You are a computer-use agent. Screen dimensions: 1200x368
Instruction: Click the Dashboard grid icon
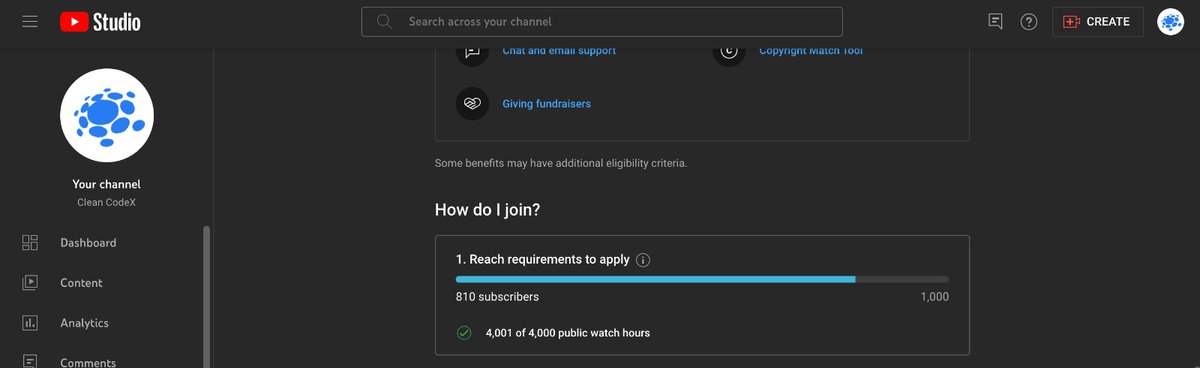coord(30,243)
